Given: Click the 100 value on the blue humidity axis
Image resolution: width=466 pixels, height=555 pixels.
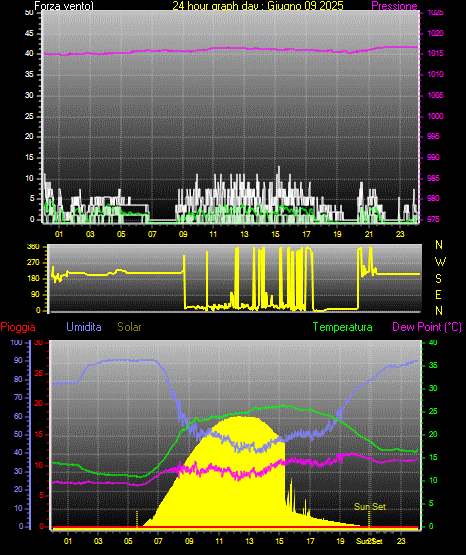Looking at the screenshot, I should pyautogui.click(x=17, y=342).
